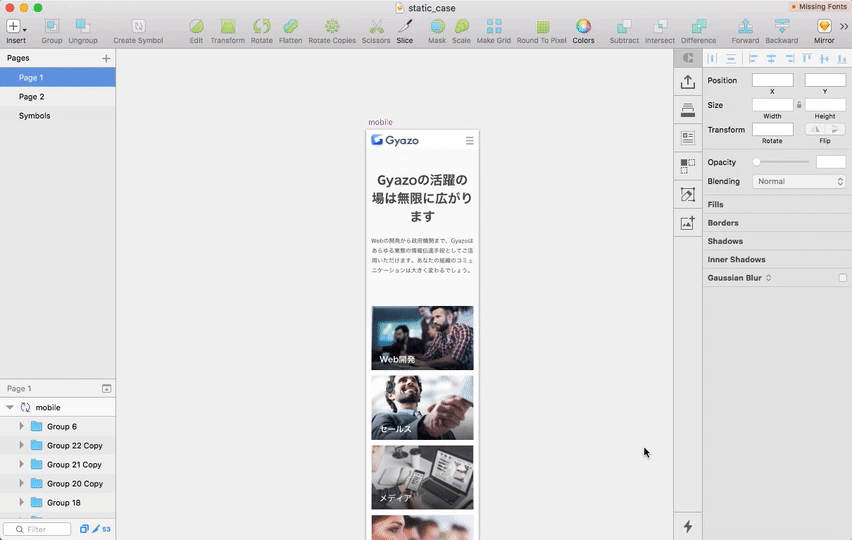Click hamburger menu in Gyazo mockup

tap(469, 141)
